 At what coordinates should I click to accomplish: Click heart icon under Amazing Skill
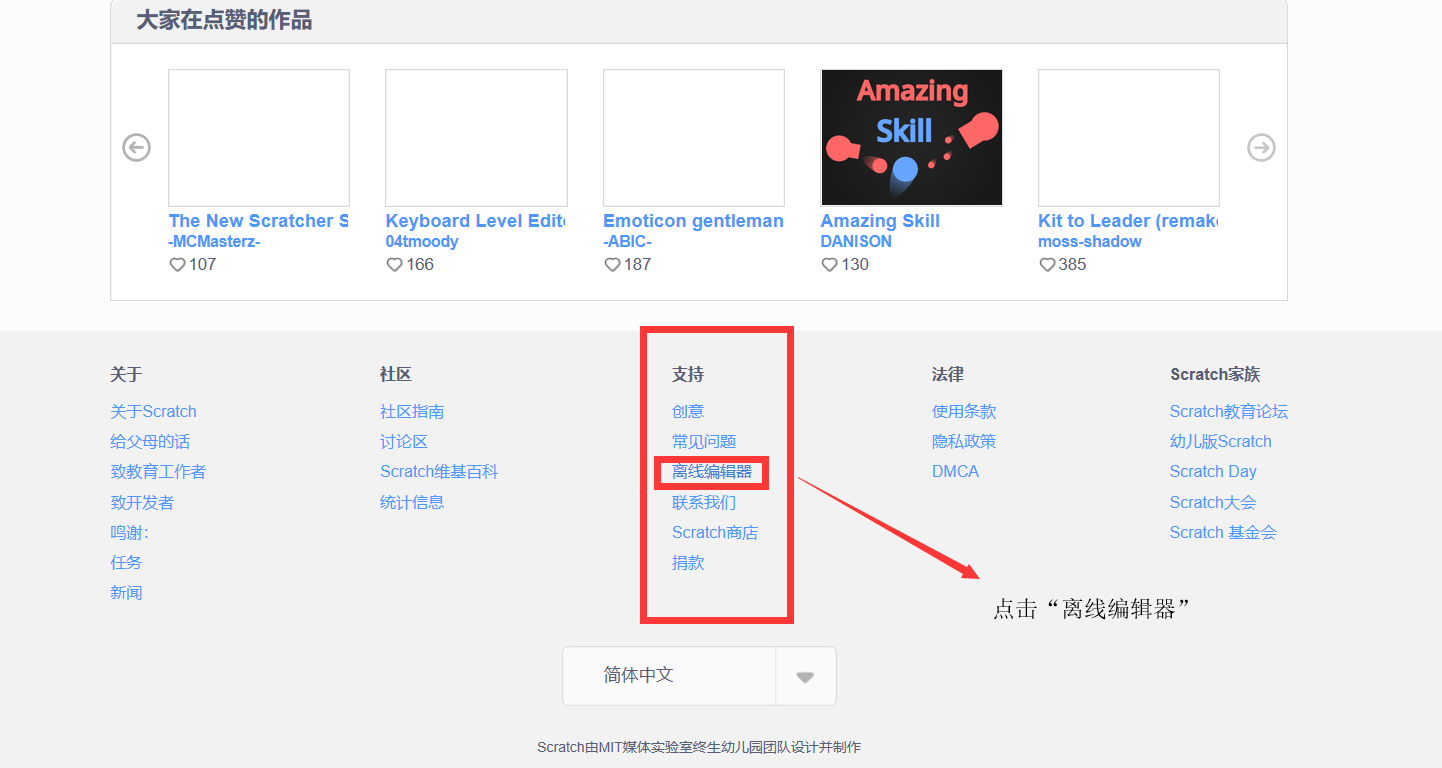click(x=829, y=265)
